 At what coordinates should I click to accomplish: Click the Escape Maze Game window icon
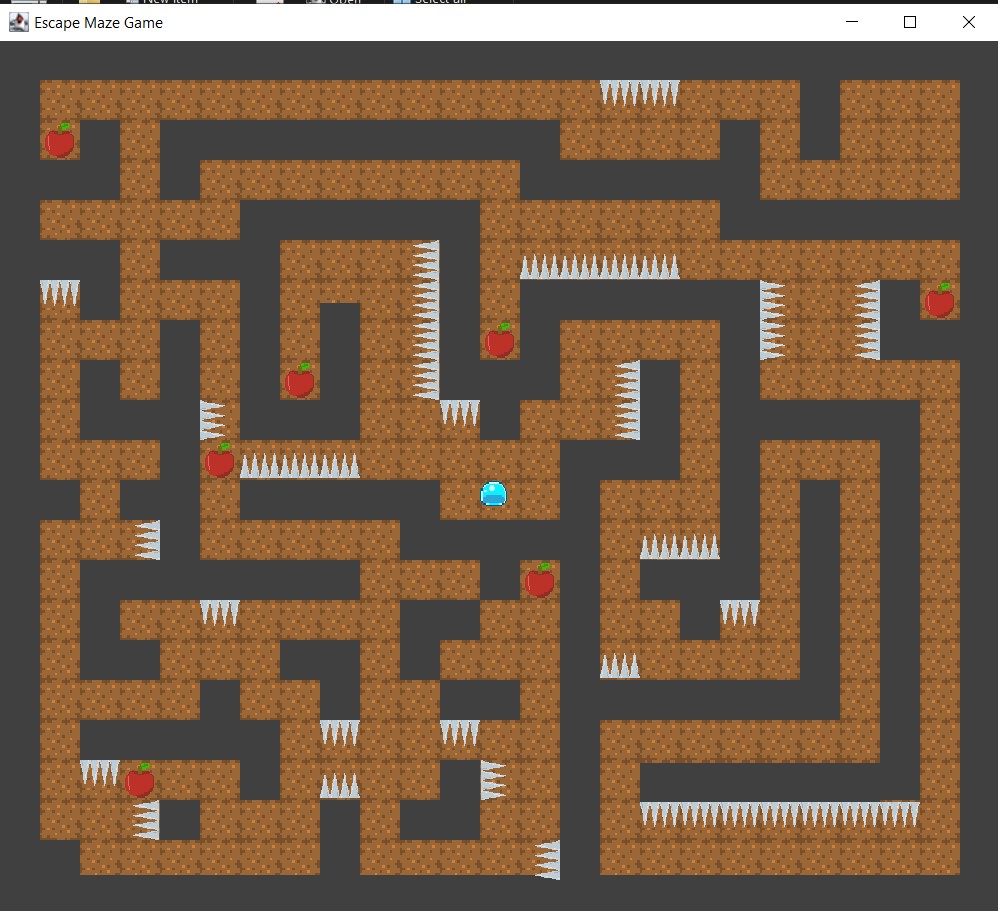click(x=18, y=22)
